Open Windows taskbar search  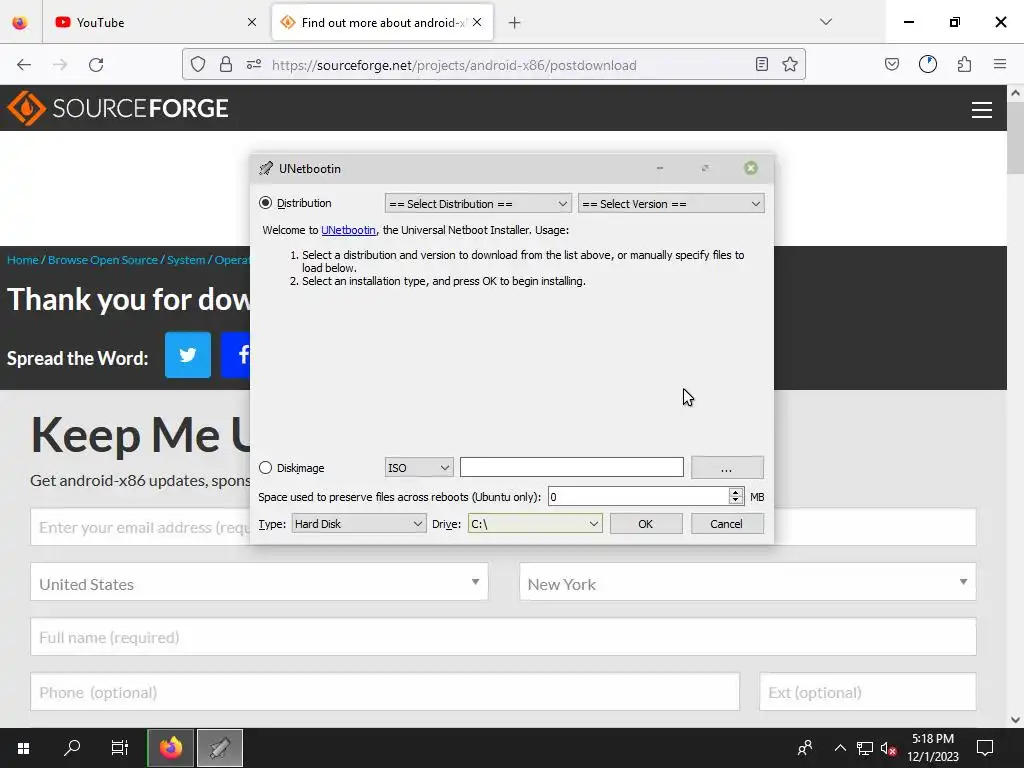[72, 748]
